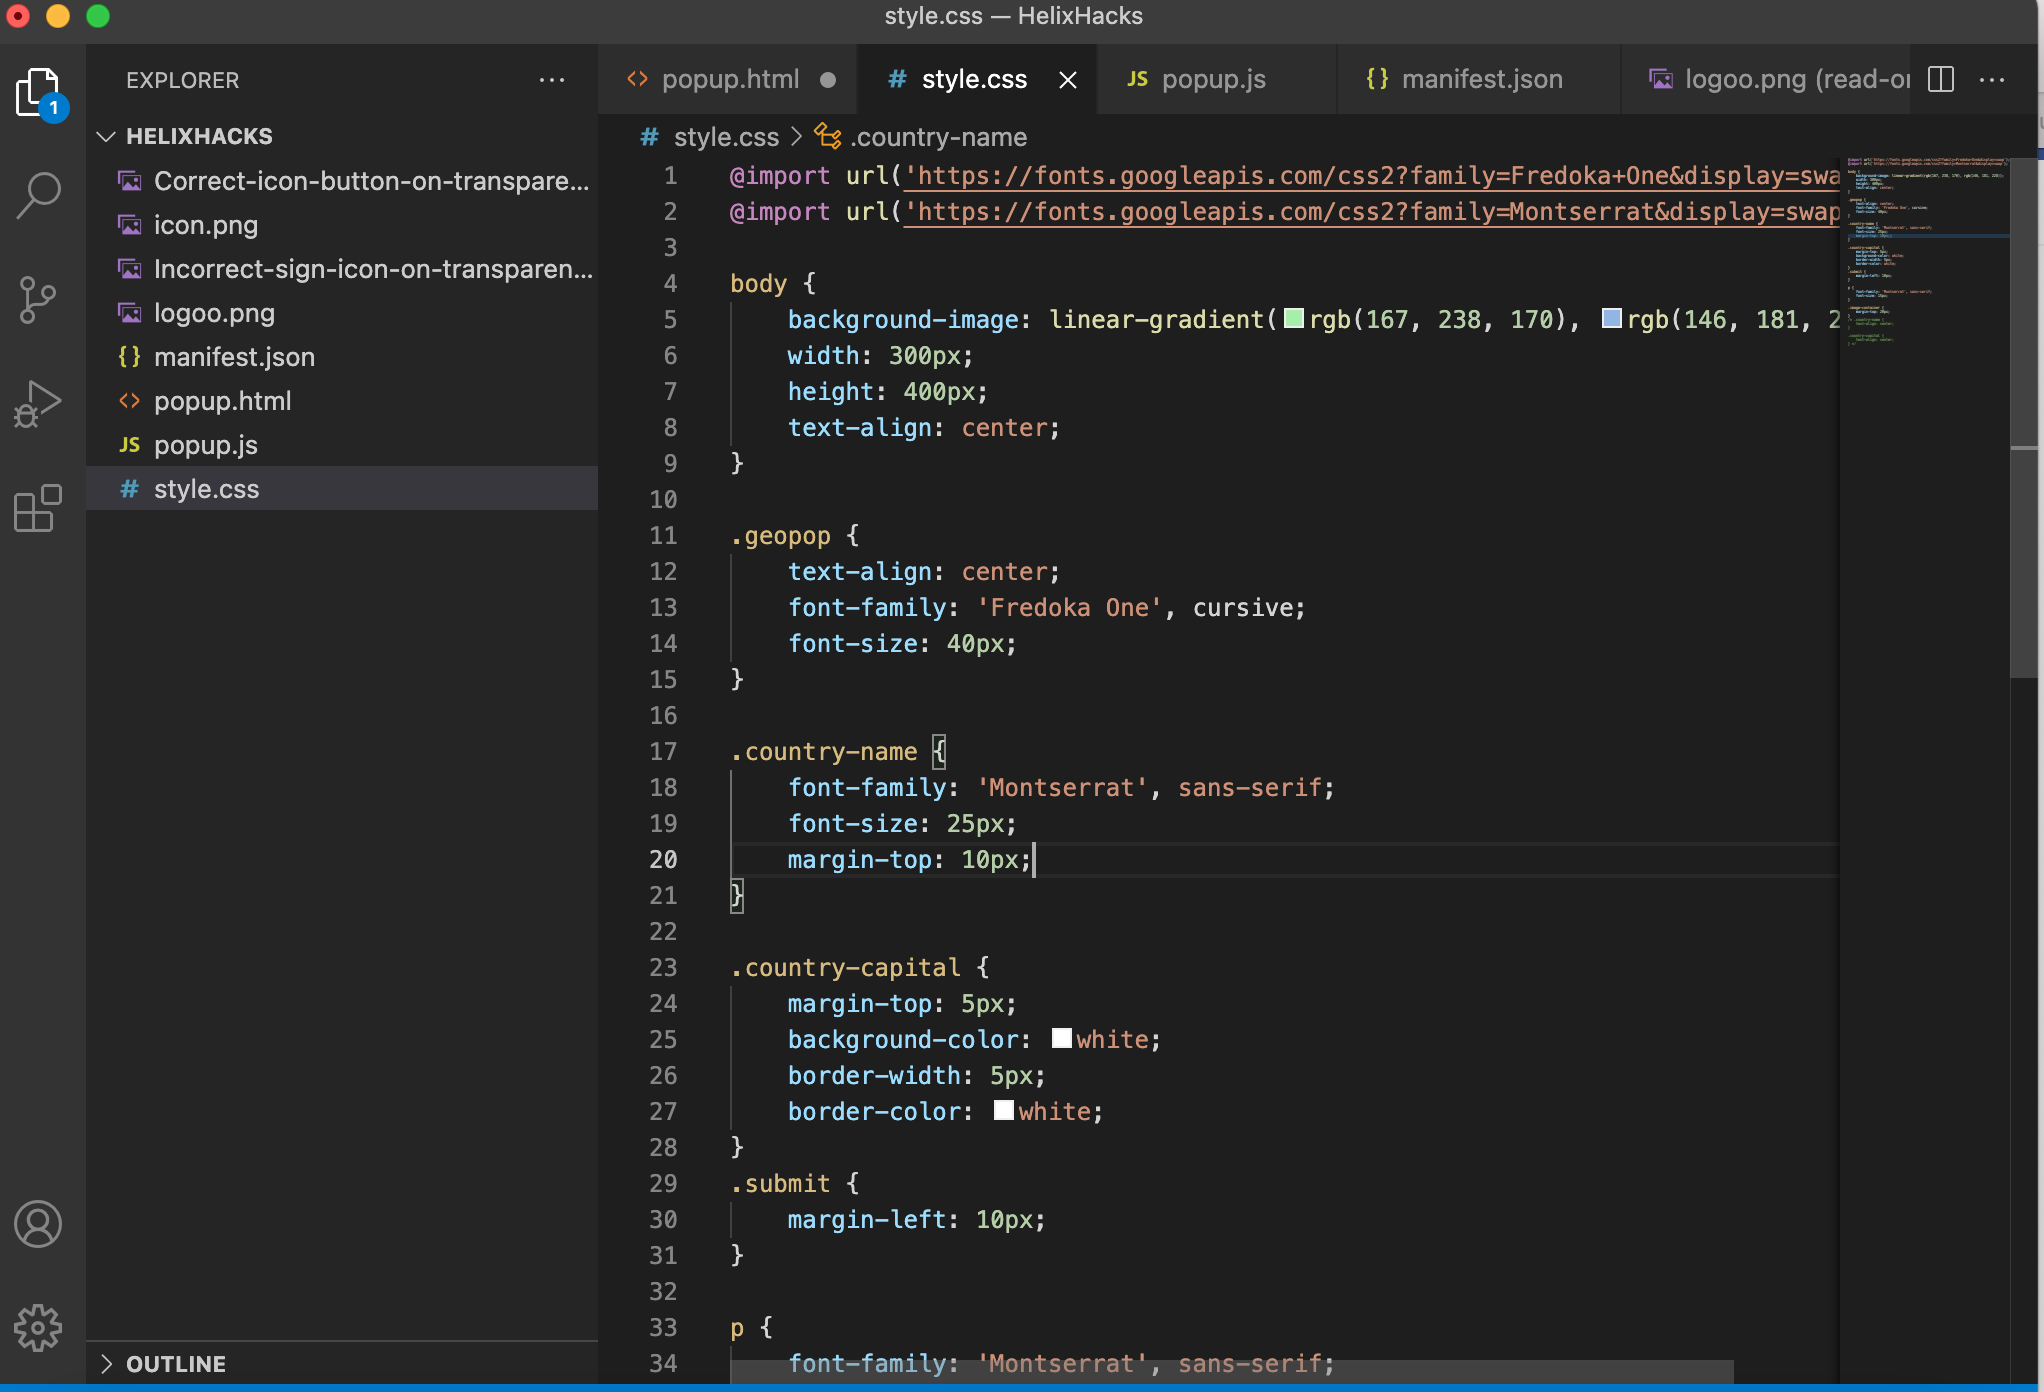
Task: Open the Extensions view icon
Action: coord(38,509)
